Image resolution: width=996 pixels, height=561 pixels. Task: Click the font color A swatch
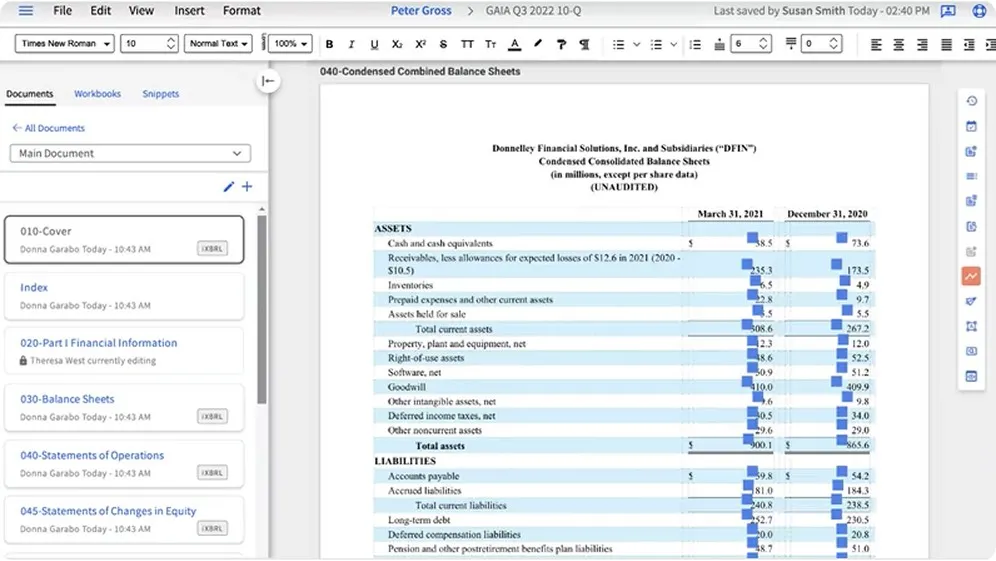[x=515, y=44]
